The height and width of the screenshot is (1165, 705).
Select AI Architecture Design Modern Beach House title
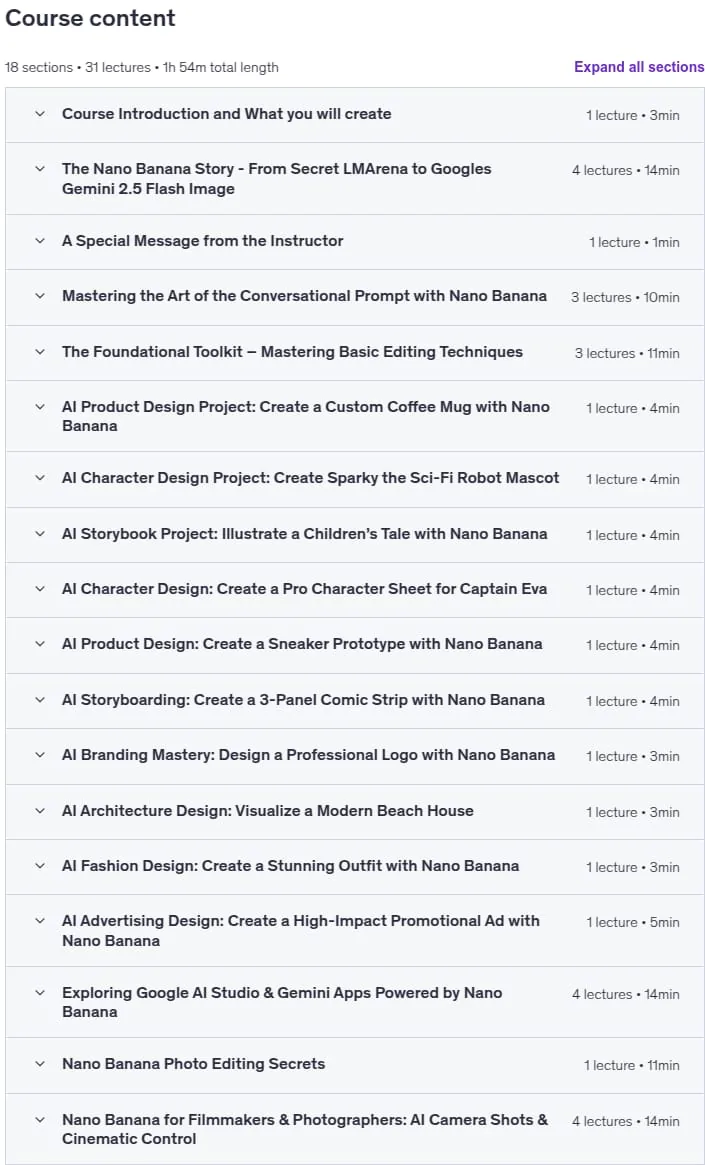pyautogui.click(x=267, y=811)
